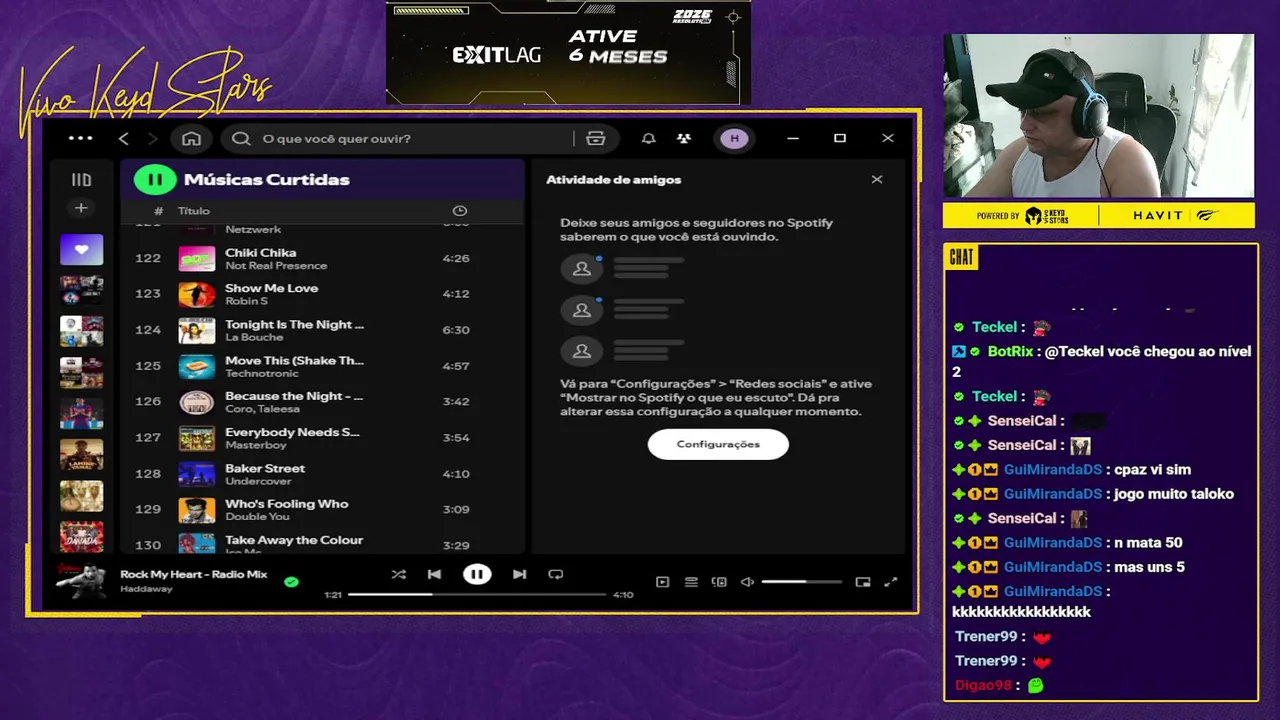
Task: Open artist Robin S link
Action: 246,301
